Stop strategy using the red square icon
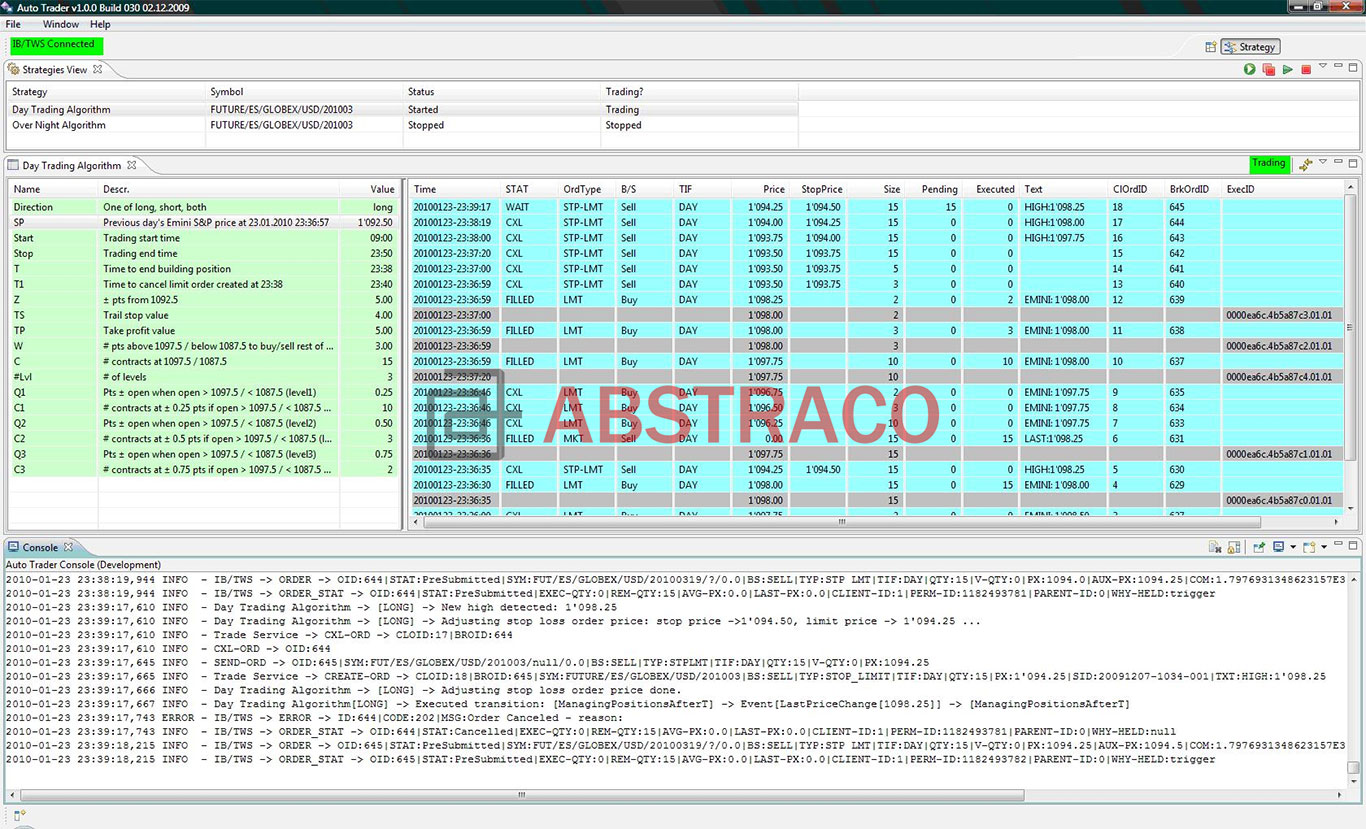1366x829 pixels. (1305, 70)
